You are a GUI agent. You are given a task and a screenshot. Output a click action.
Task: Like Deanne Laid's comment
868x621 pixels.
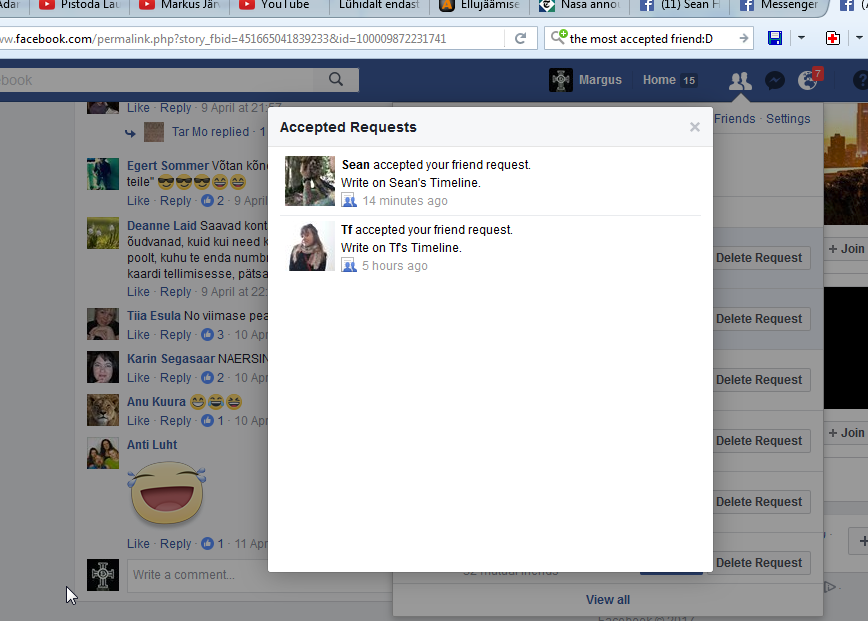coord(138,292)
